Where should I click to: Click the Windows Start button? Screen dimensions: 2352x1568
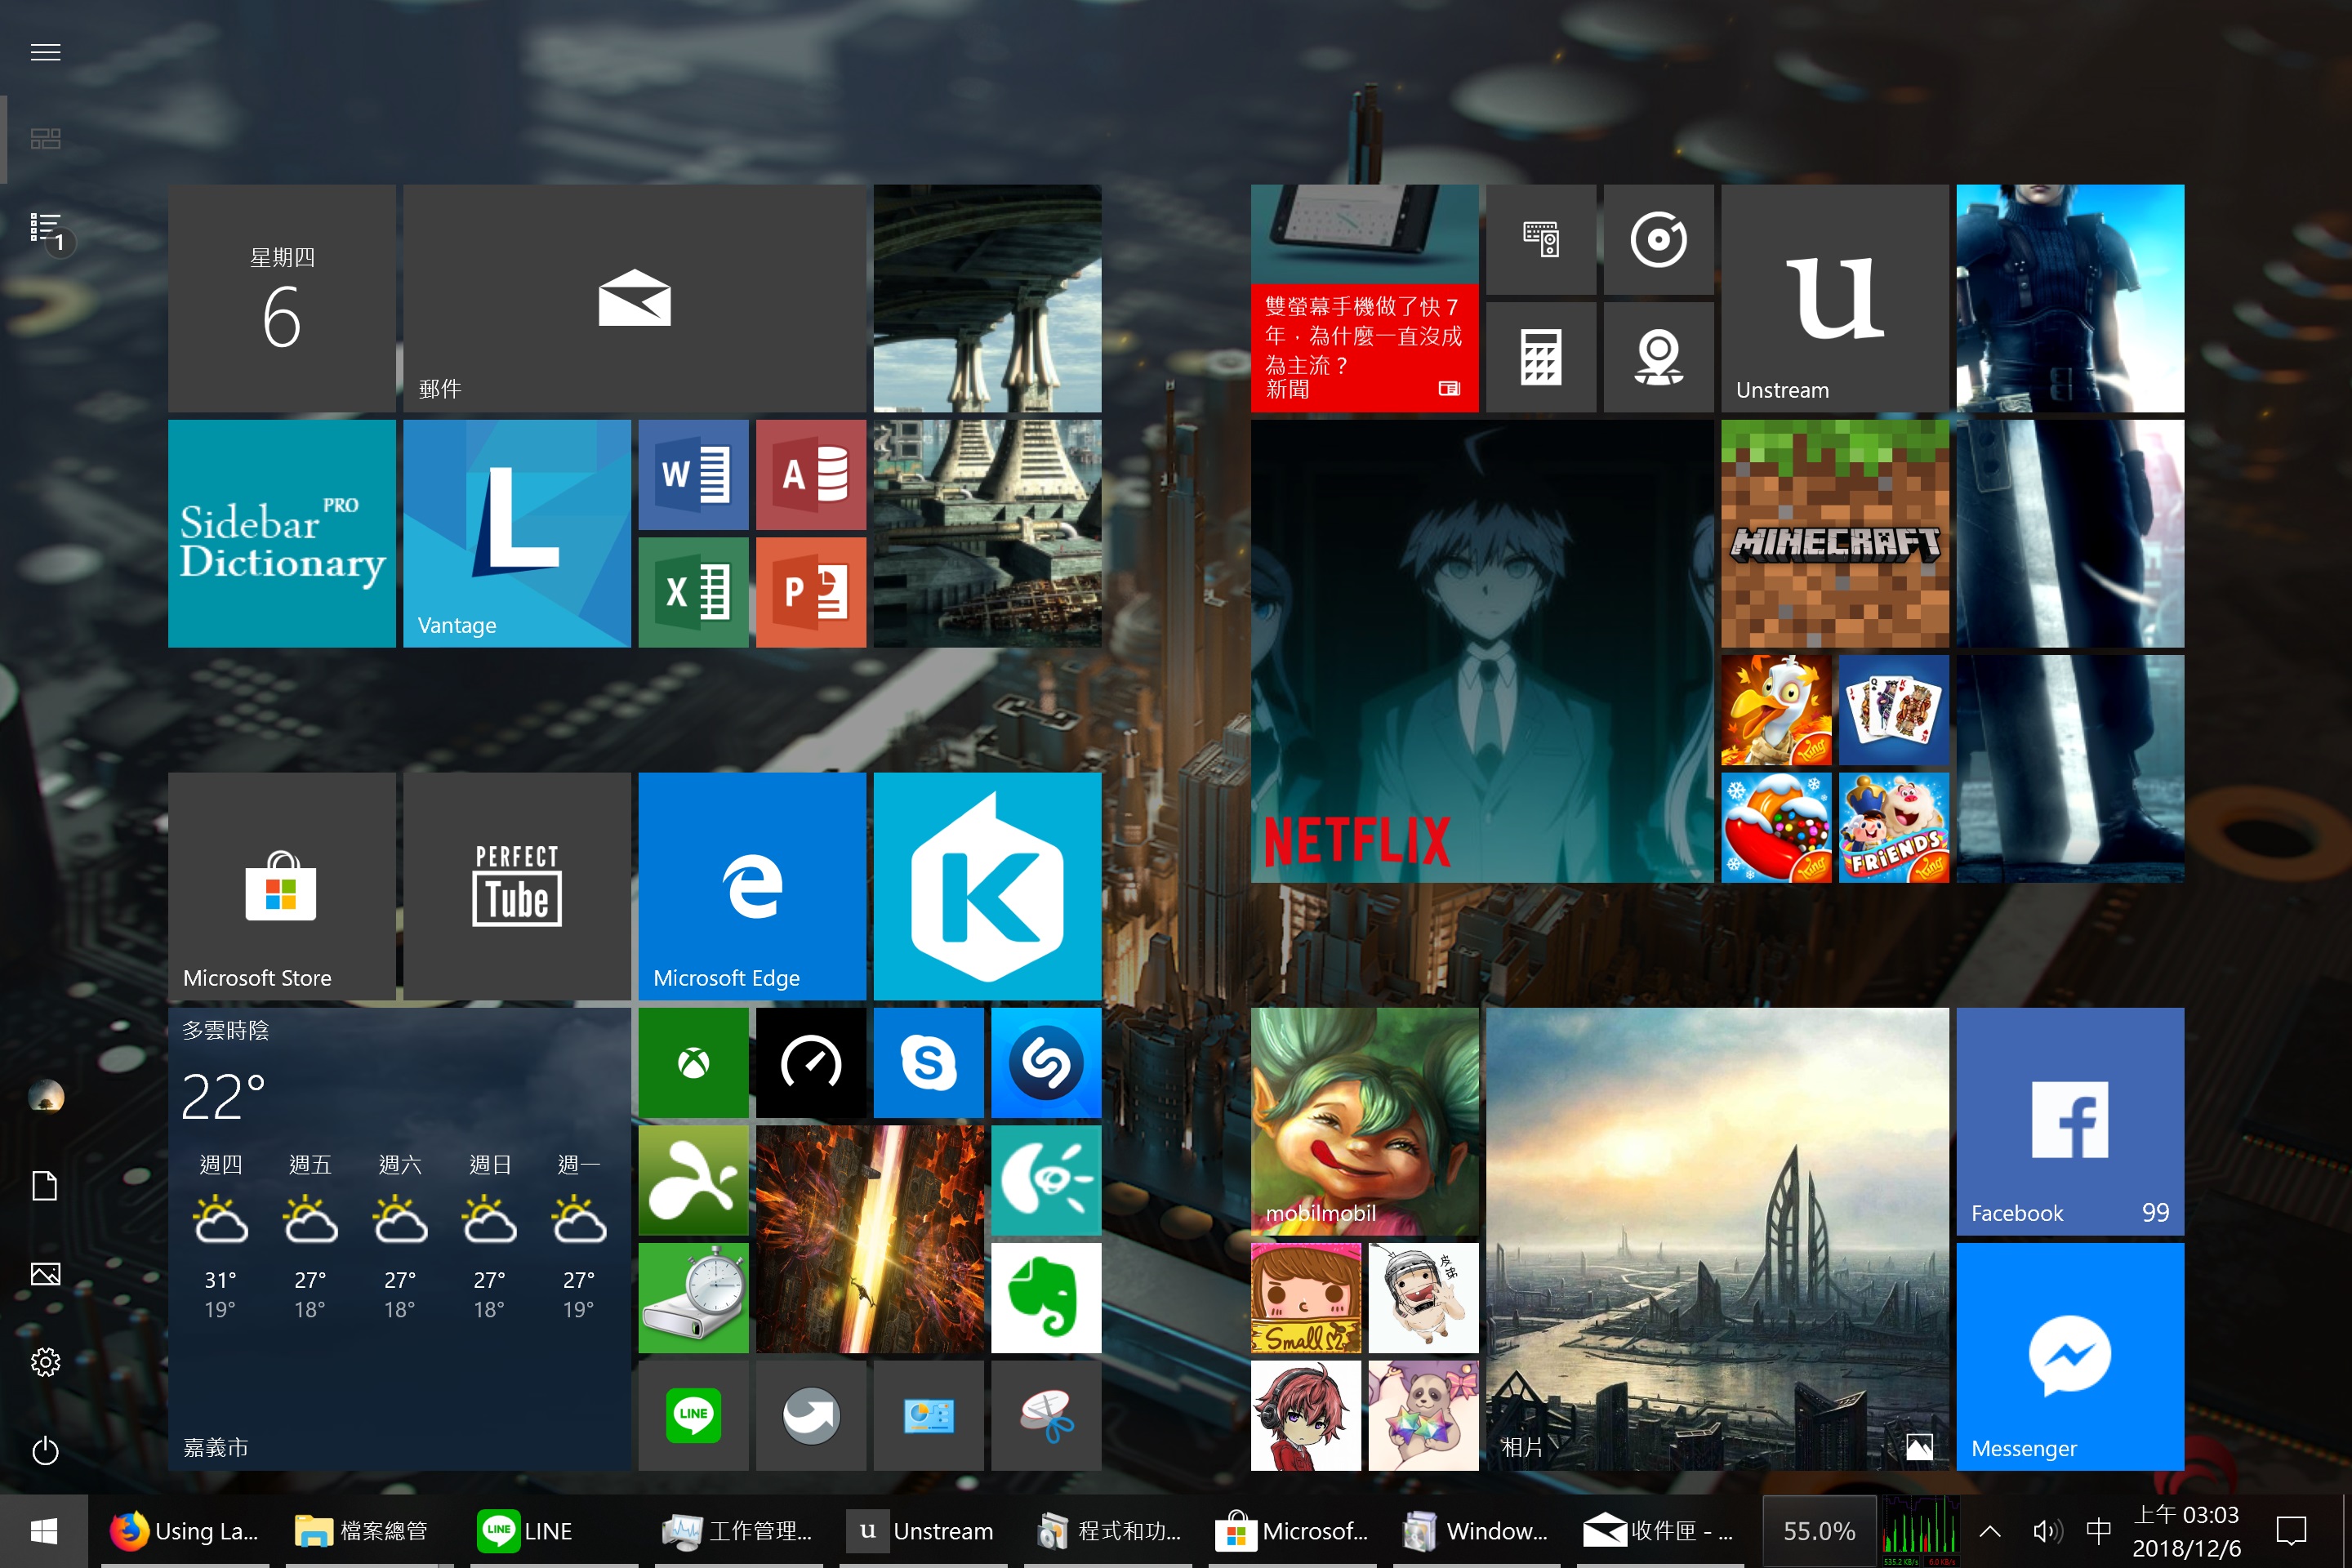(x=44, y=1531)
